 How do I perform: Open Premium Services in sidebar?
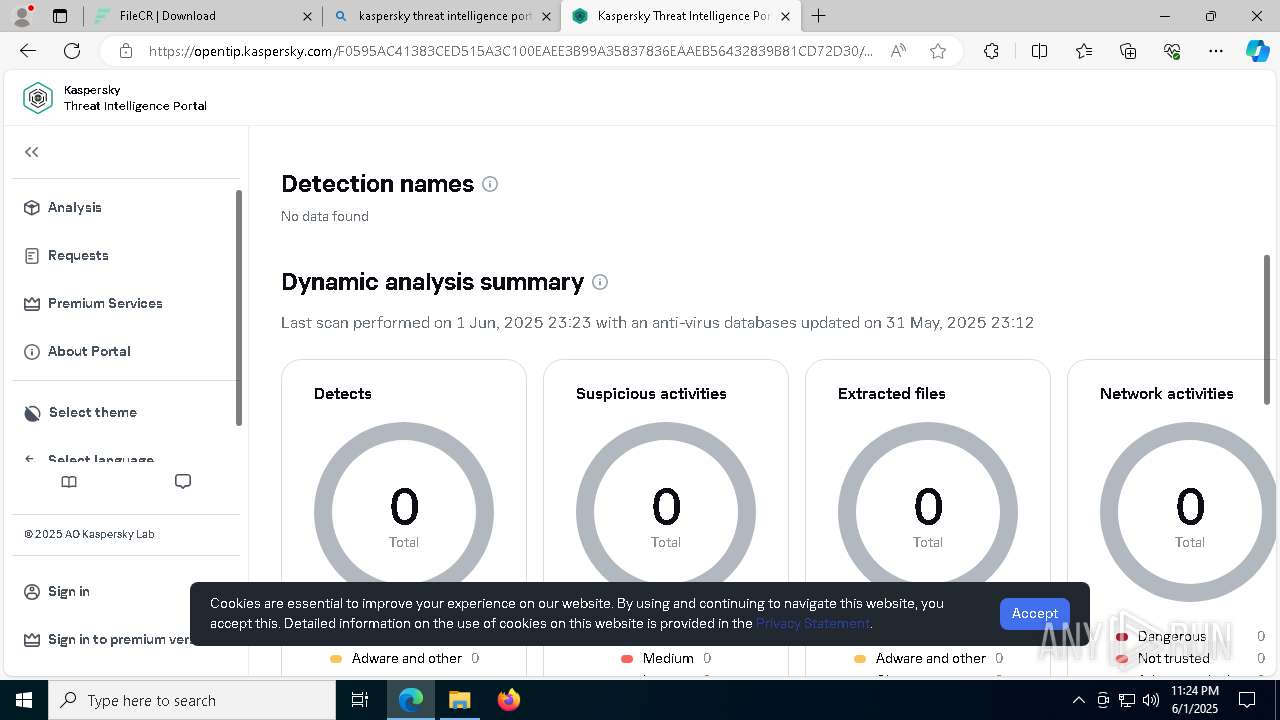(x=93, y=303)
